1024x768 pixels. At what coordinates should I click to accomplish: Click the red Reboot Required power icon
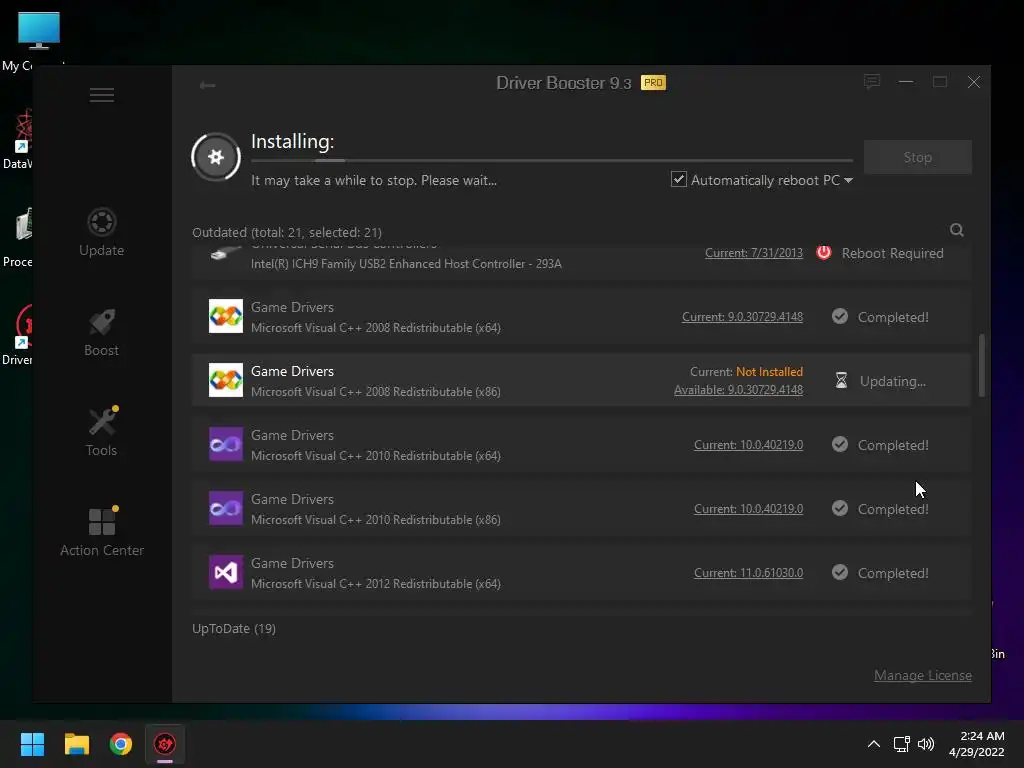824,253
